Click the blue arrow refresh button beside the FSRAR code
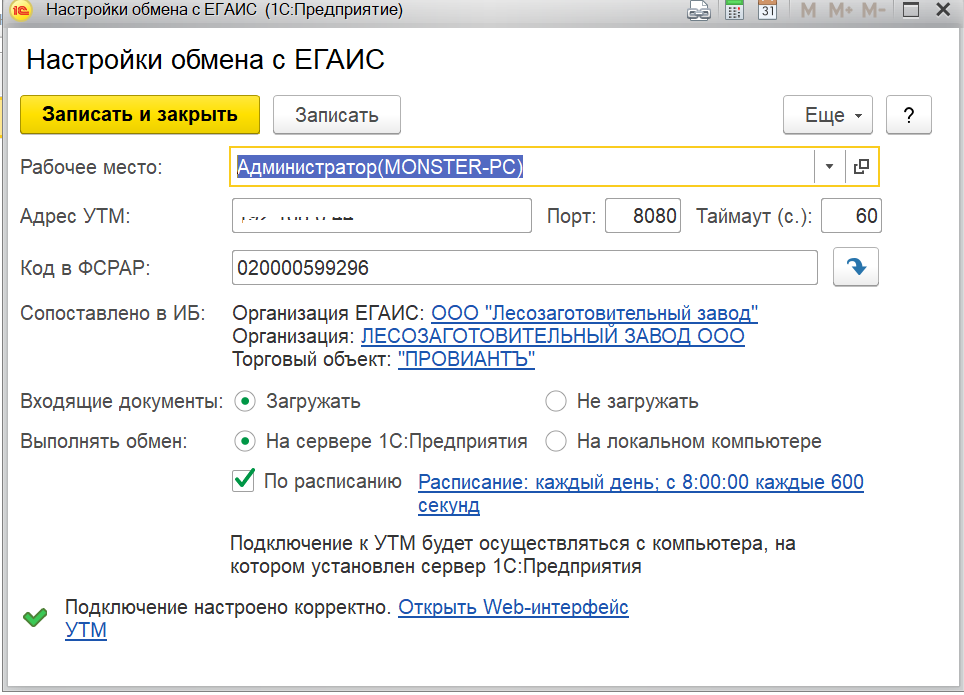 pos(856,267)
